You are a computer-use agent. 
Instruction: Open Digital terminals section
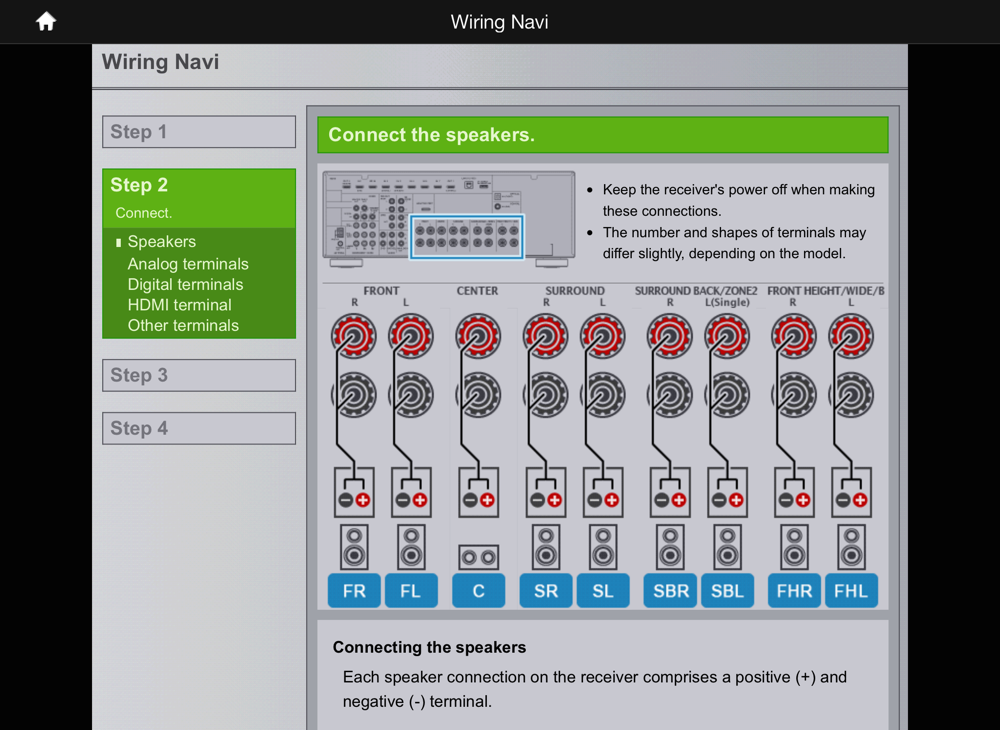coord(185,284)
